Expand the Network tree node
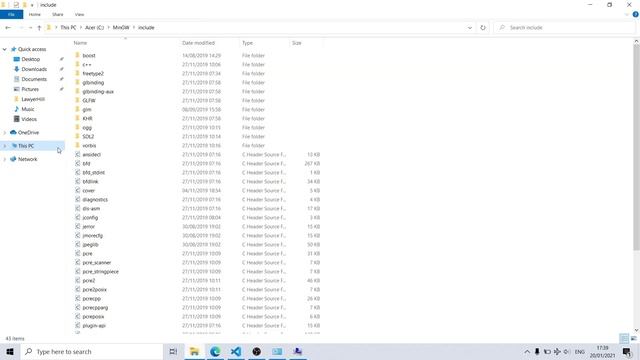Screen dimensions: 640x360 pyautogui.click(x=4, y=159)
